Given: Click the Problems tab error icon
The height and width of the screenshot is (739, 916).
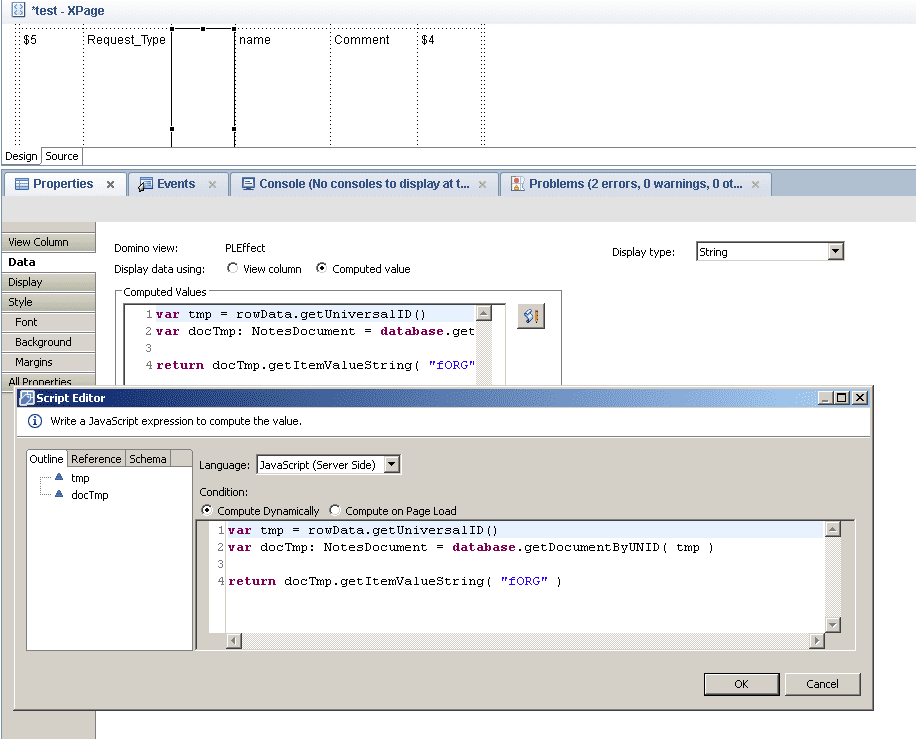Looking at the screenshot, I should 517,184.
